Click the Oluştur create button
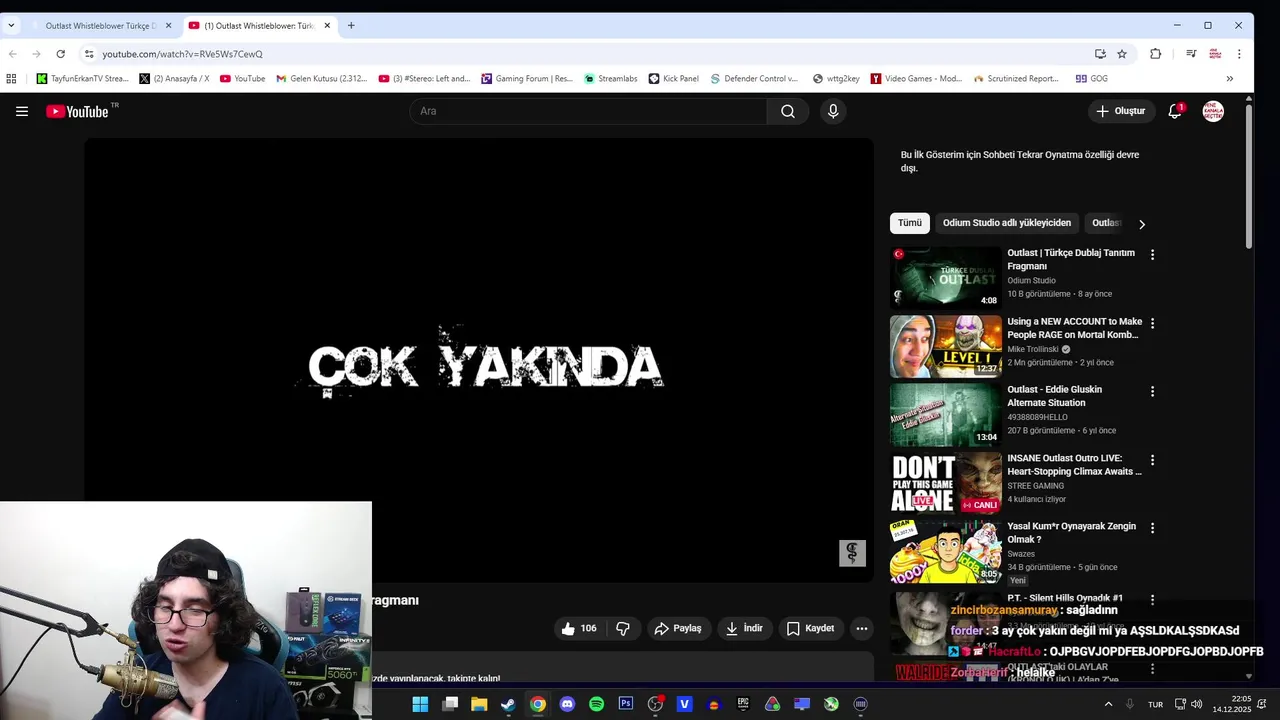1280x720 pixels. coord(1121,111)
